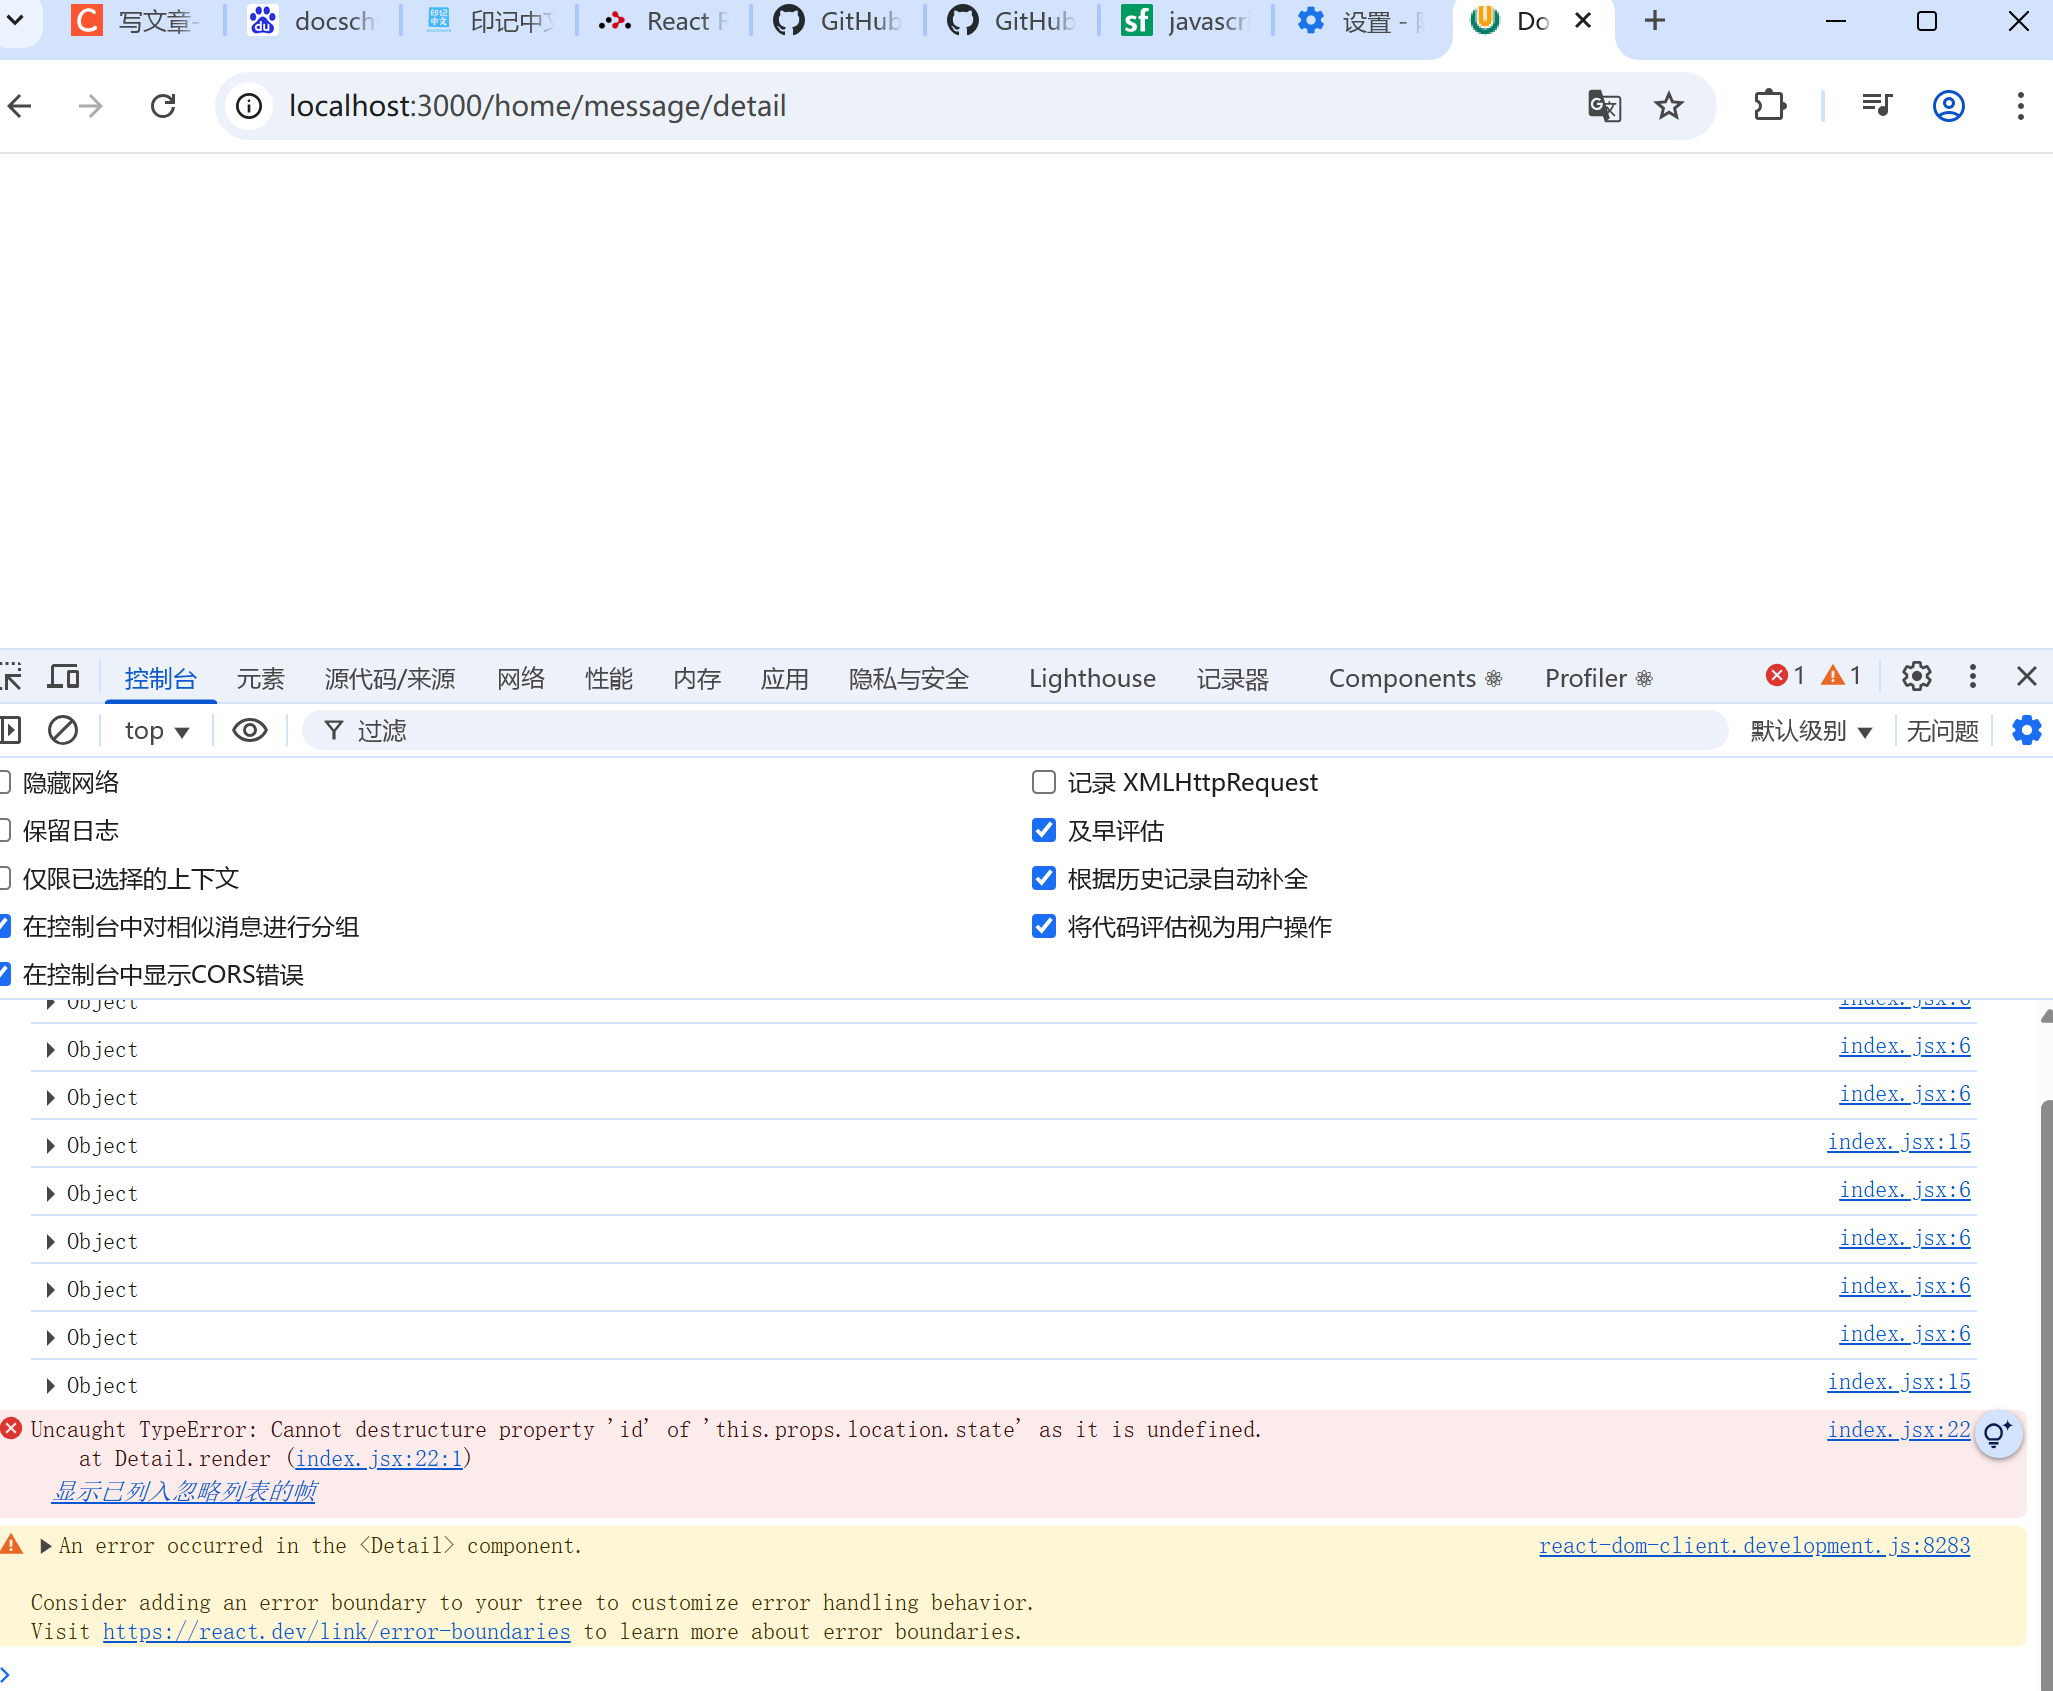The image size is (2053, 1691).
Task: Expand the 'An error occurred' warning message
Action: point(46,1546)
